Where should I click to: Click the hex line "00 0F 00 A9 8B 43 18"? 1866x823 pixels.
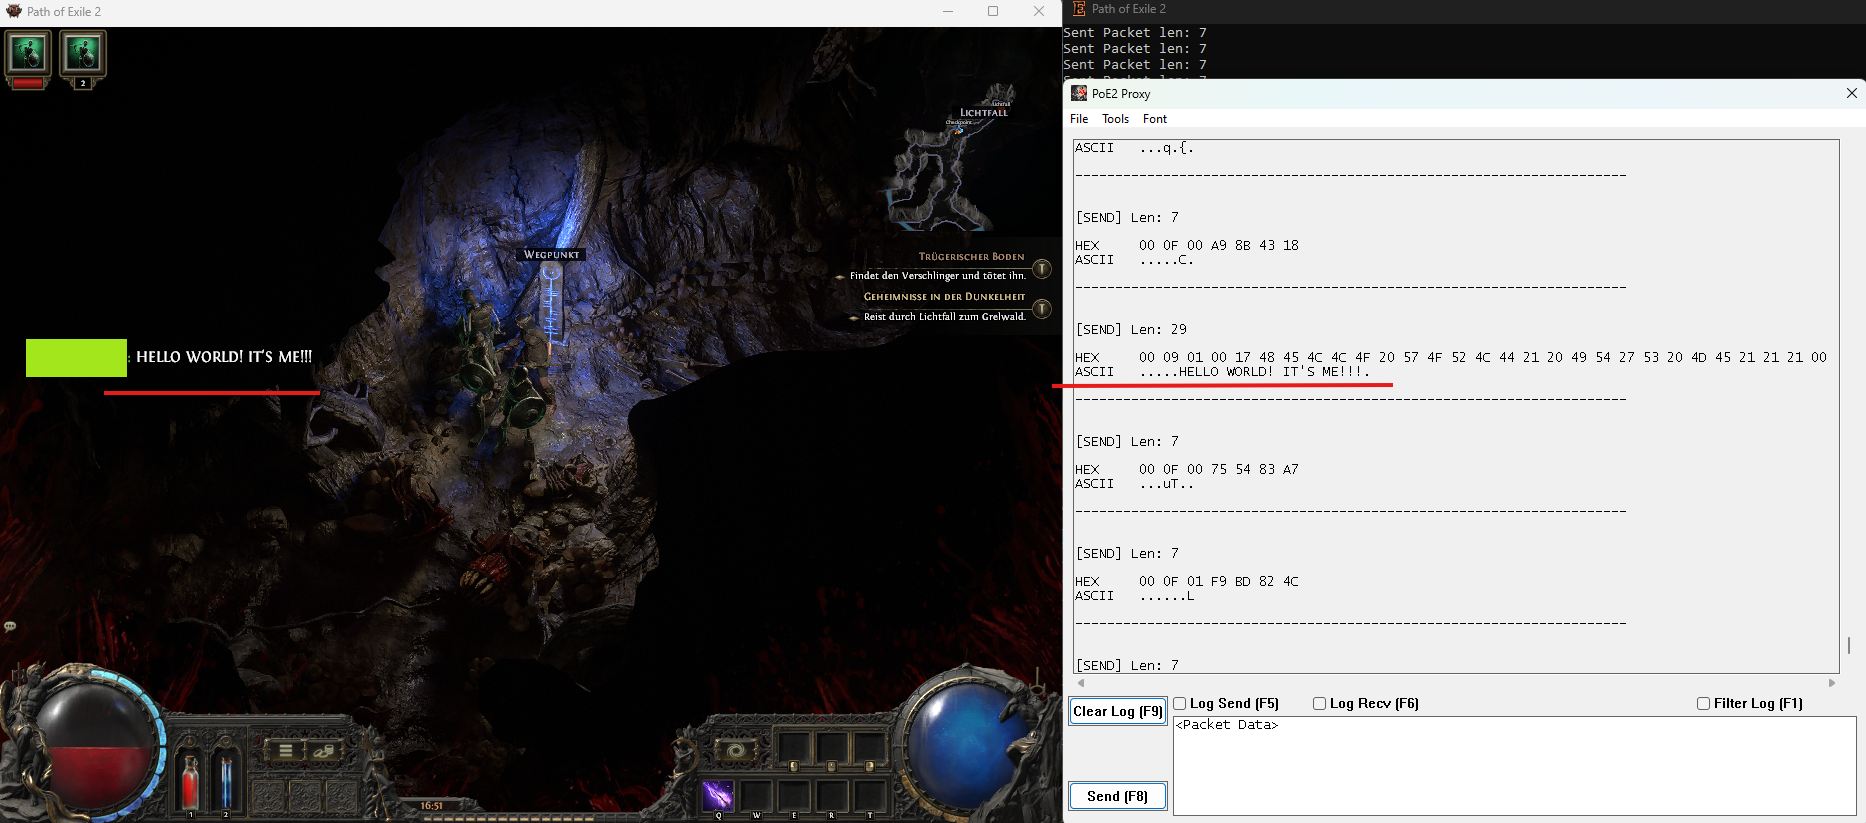tap(1219, 246)
